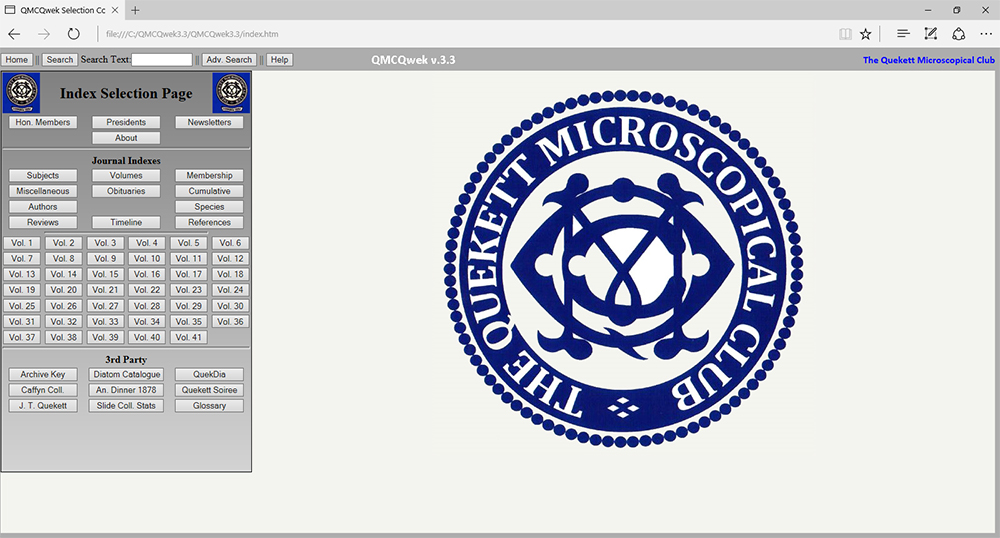Open the Glossary in 3rd Party section
This screenshot has width=1000, height=538.
pyautogui.click(x=209, y=406)
